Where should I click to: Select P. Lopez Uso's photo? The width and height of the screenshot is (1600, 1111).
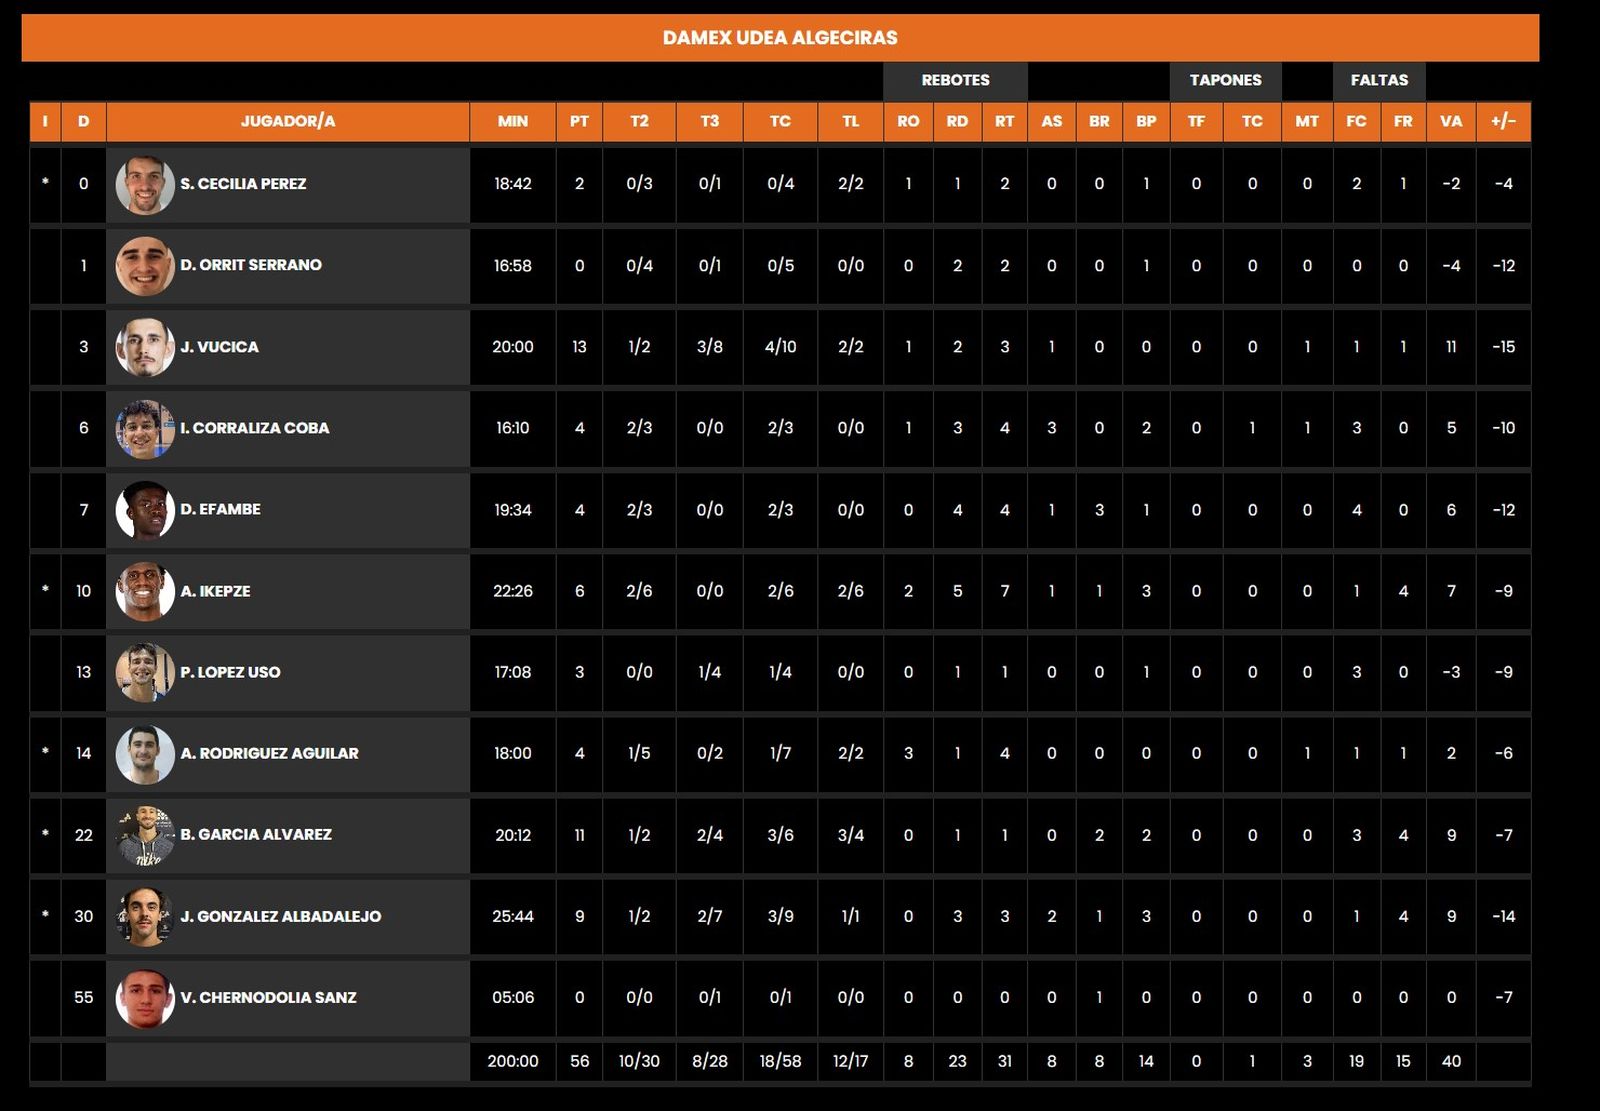coord(145,672)
